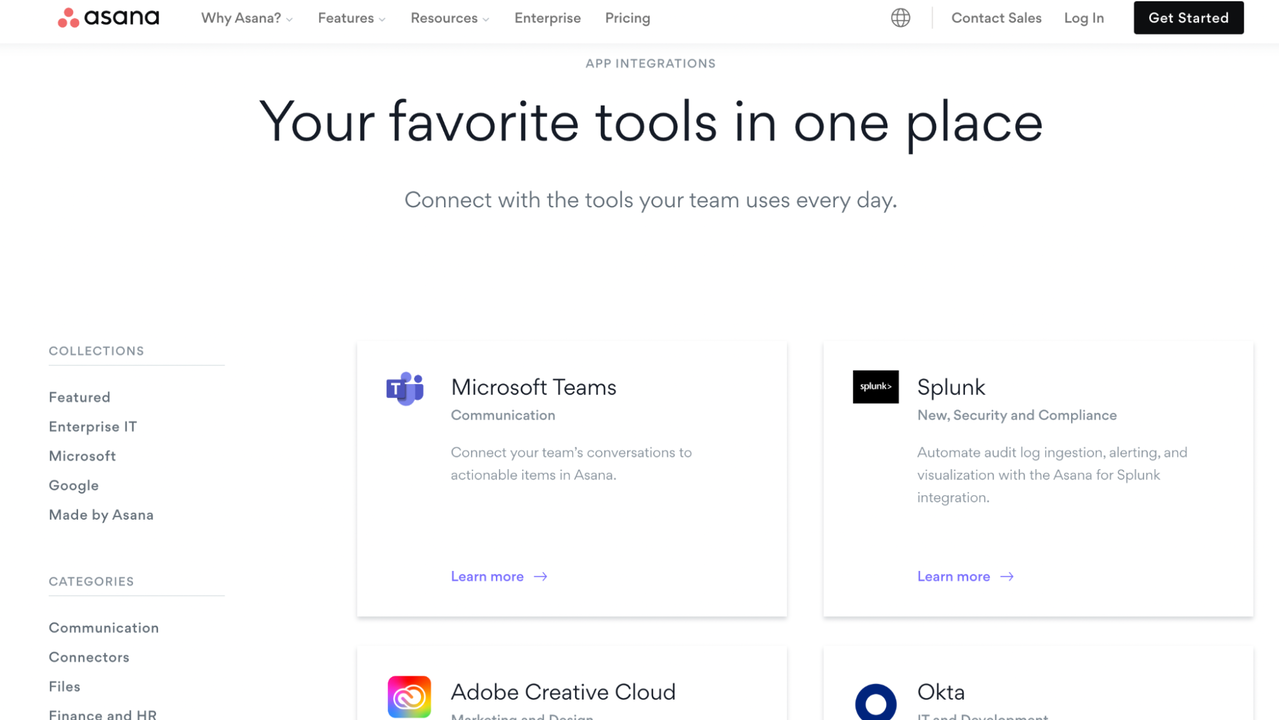Click the Contact Sales link
This screenshot has width=1279, height=720.
coord(996,18)
